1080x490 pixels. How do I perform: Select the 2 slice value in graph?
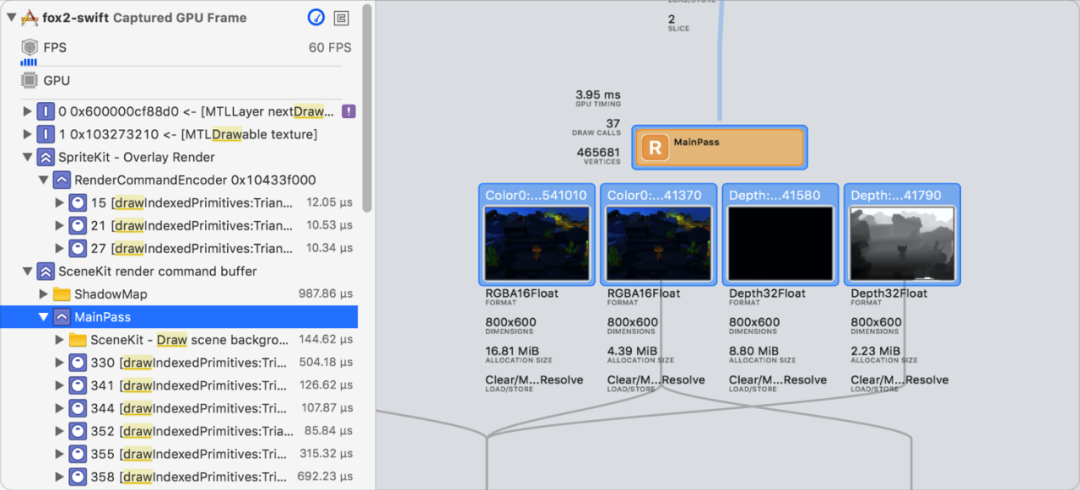coord(672,19)
